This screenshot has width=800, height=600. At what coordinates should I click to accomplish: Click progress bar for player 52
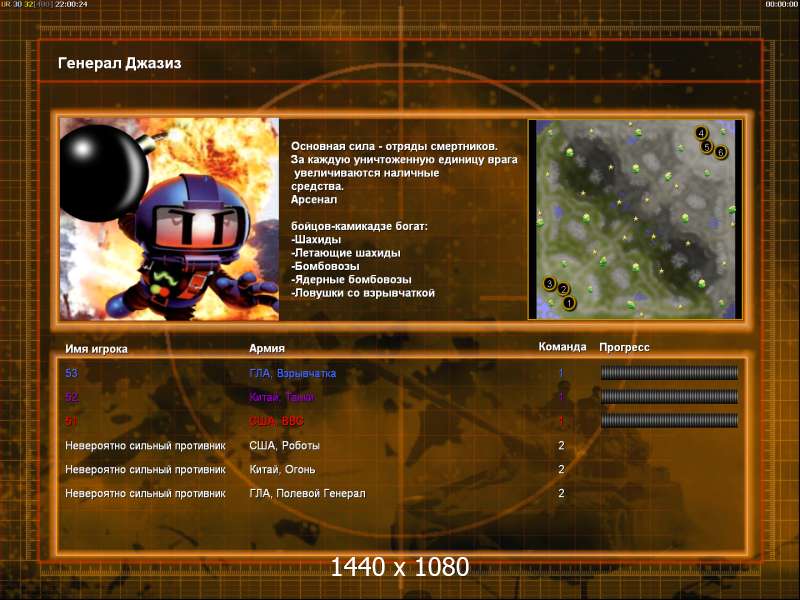point(669,396)
